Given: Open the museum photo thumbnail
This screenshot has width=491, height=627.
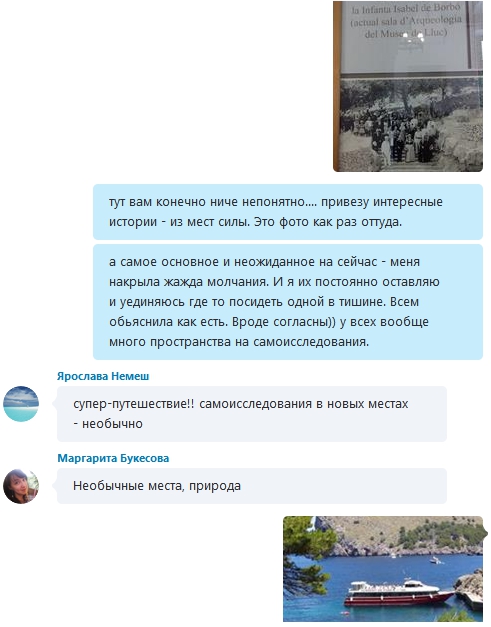Looking at the screenshot, I should coord(408,86).
